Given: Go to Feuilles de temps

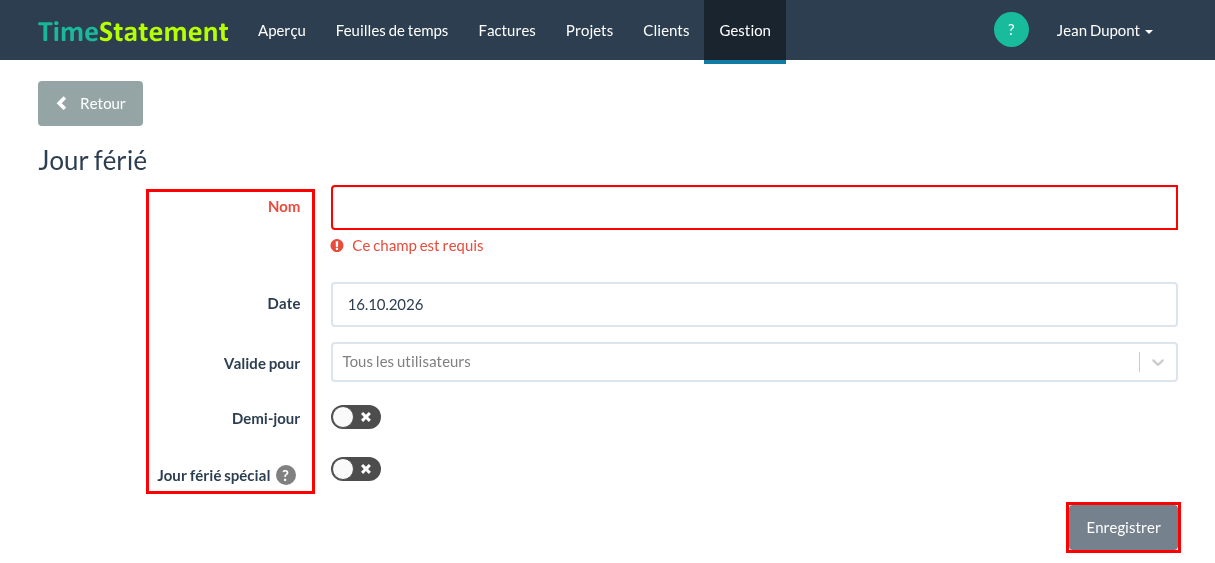Looking at the screenshot, I should tap(392, 31).
